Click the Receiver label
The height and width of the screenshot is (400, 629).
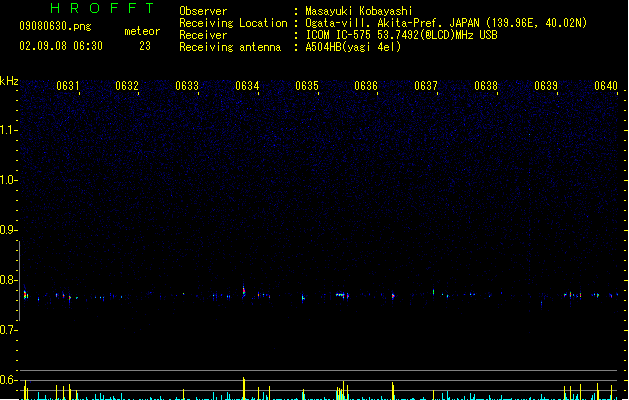(203, 35)
